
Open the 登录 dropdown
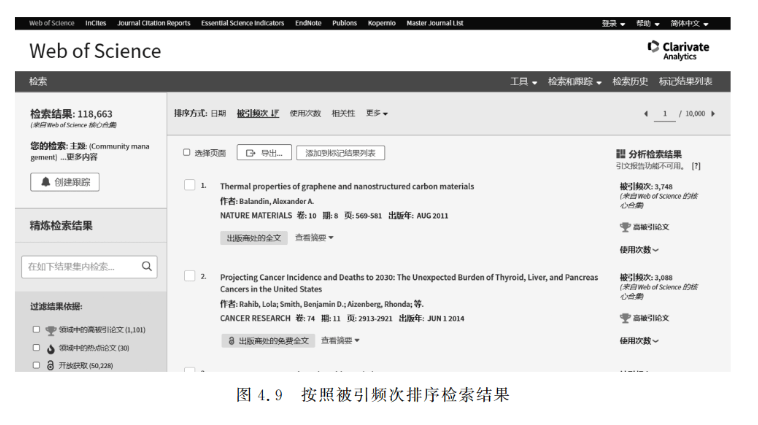613,23
